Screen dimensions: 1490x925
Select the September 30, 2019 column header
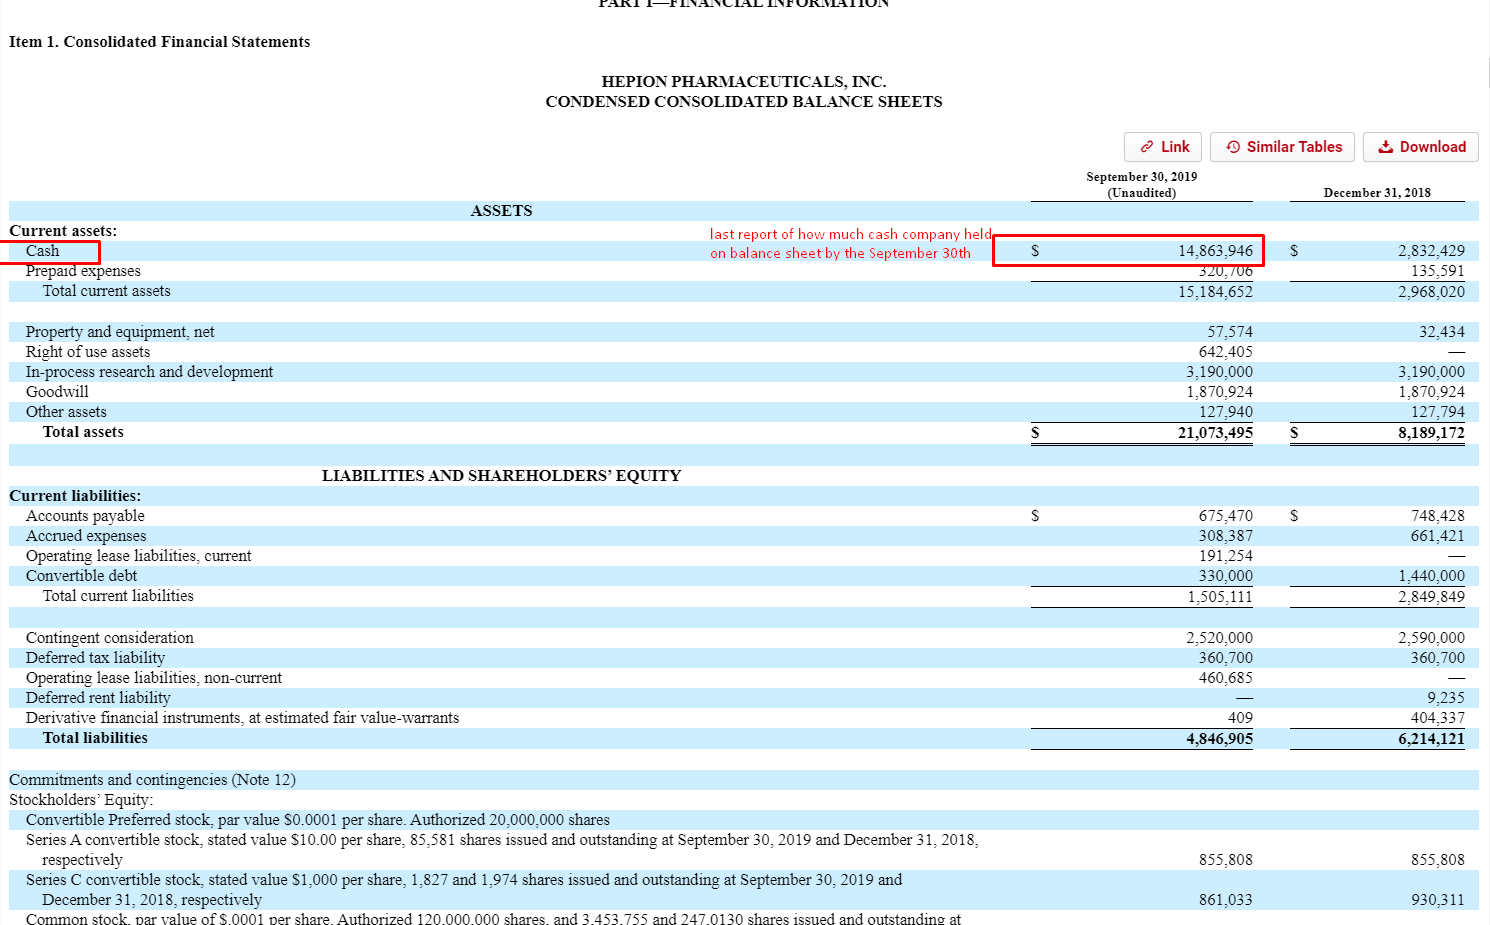(x=1141, y=184)
